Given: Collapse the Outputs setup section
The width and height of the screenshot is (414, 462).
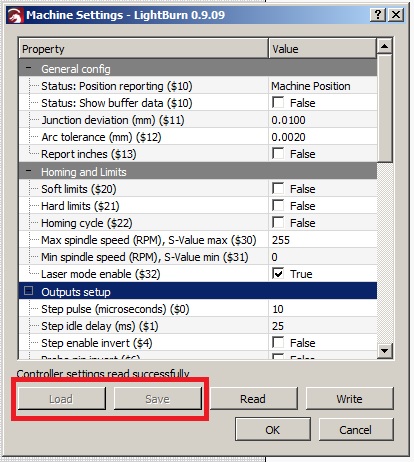Looking at the screenshot, I should [x=29, y=291].
